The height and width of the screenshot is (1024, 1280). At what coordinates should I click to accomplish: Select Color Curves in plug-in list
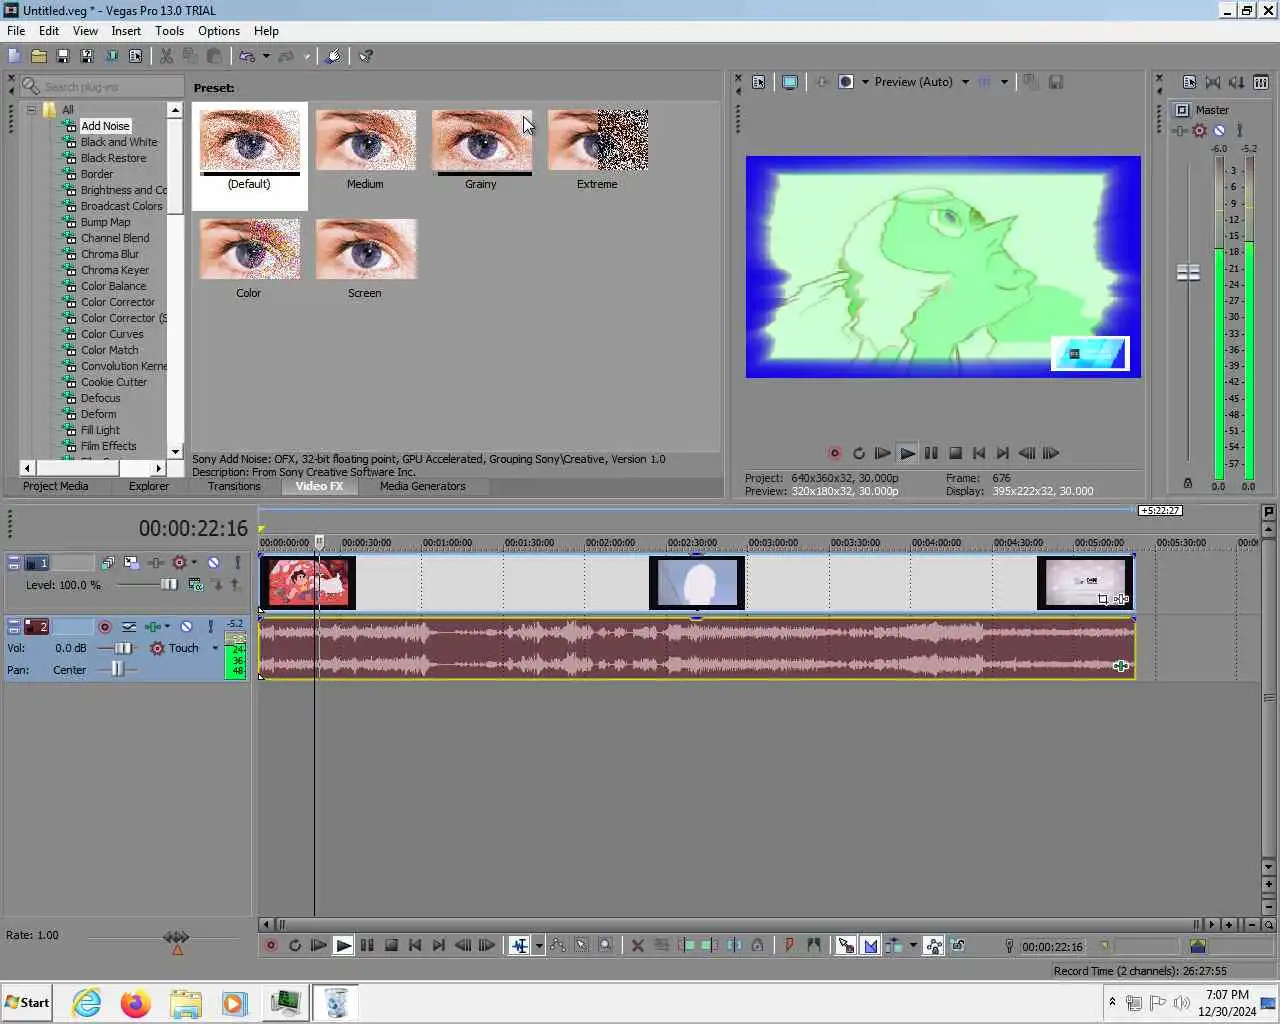[112, 334]
